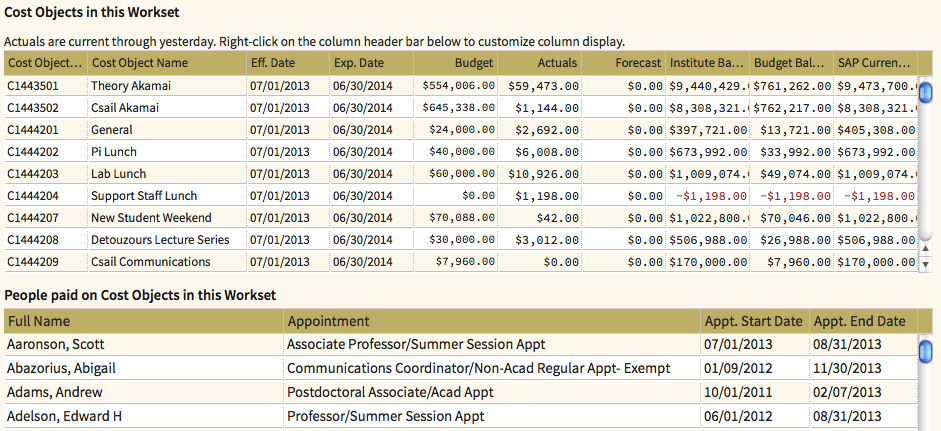Grab the cost objects table scrollbar thumb

[x=925, y=92]
